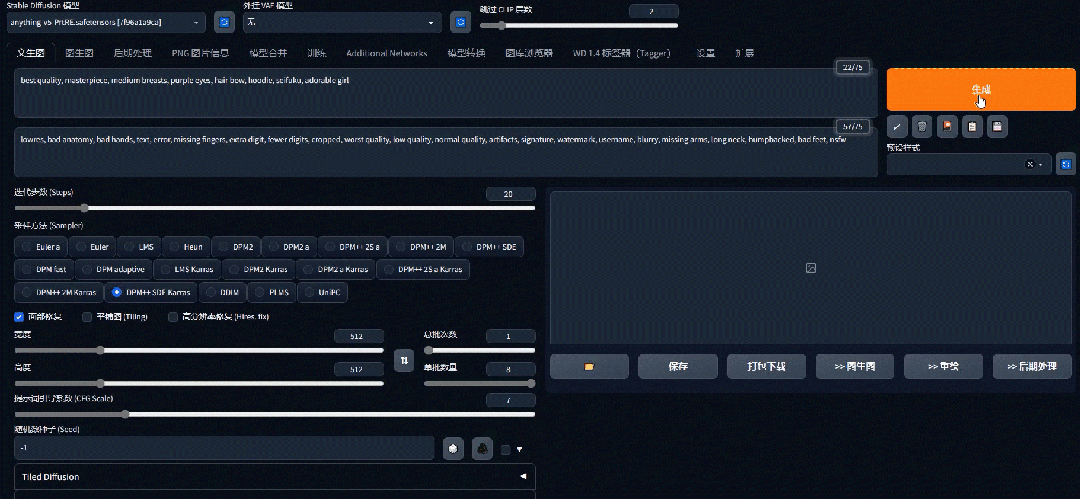Image resolution: width=1080 pixels, height=499 pixels.
Task: Refresh the Stable Diffusion model list
Action: click(224, 22)
